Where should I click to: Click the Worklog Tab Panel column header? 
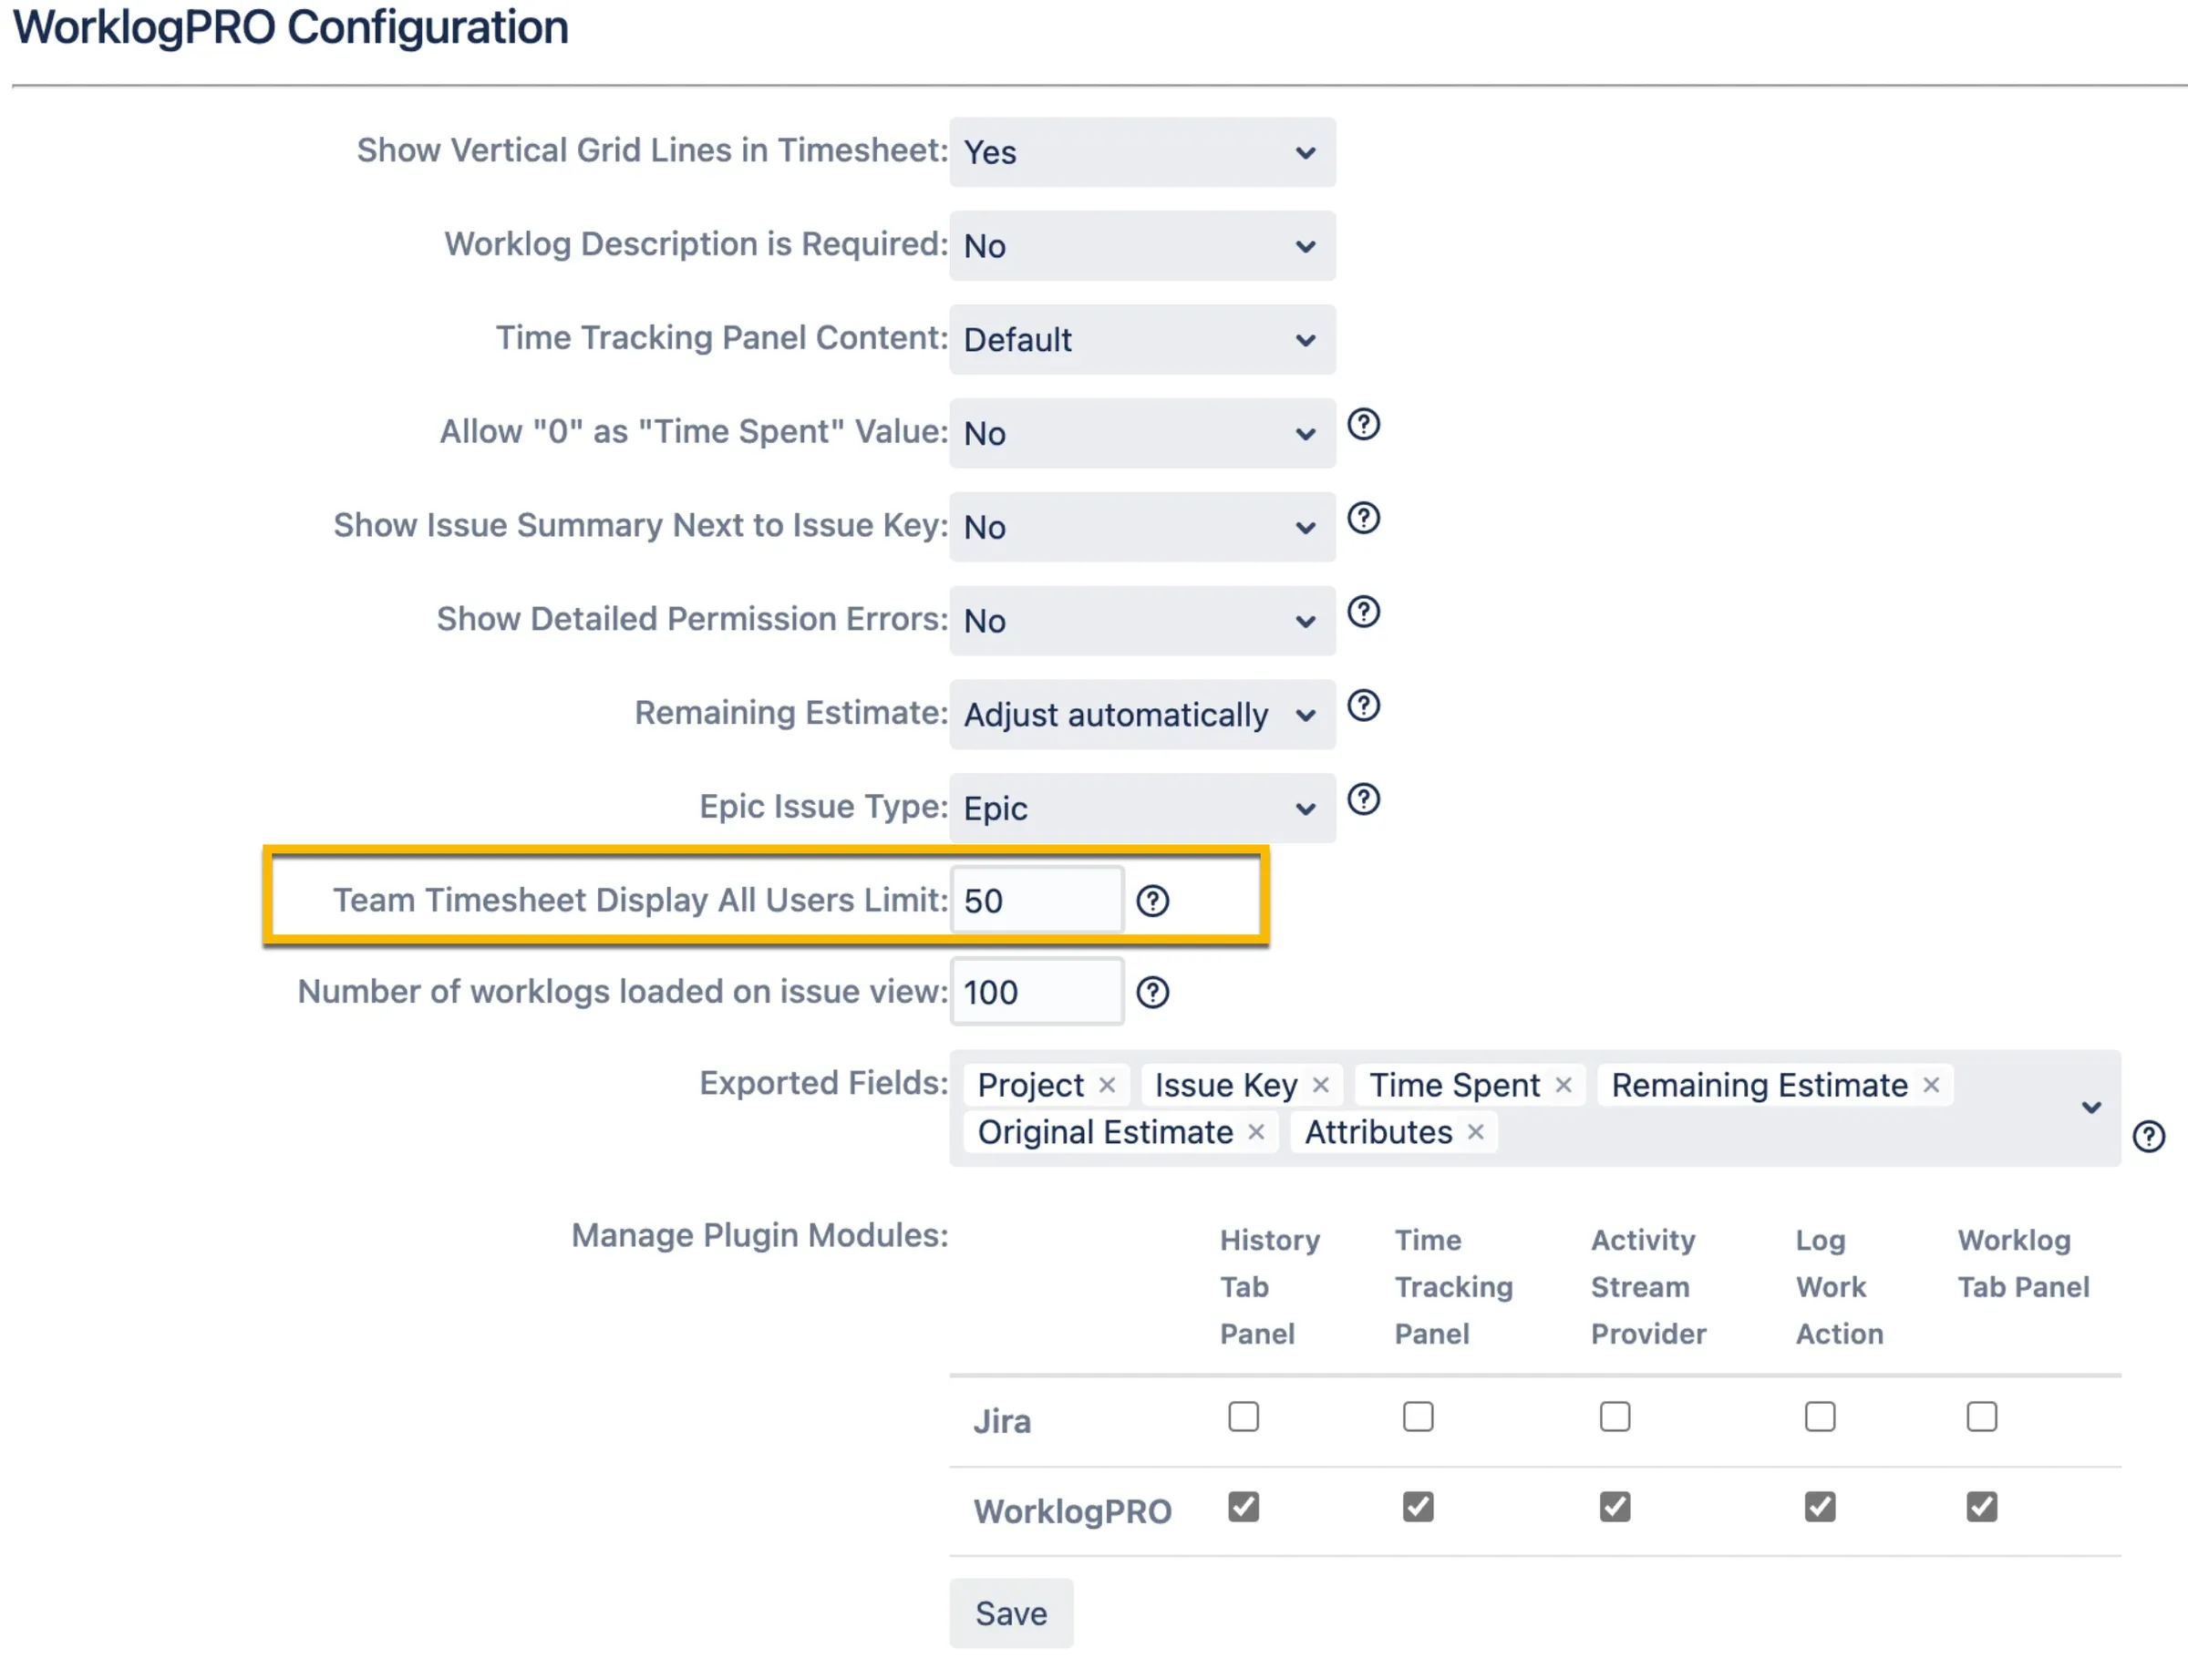tap(2023, 1264)
